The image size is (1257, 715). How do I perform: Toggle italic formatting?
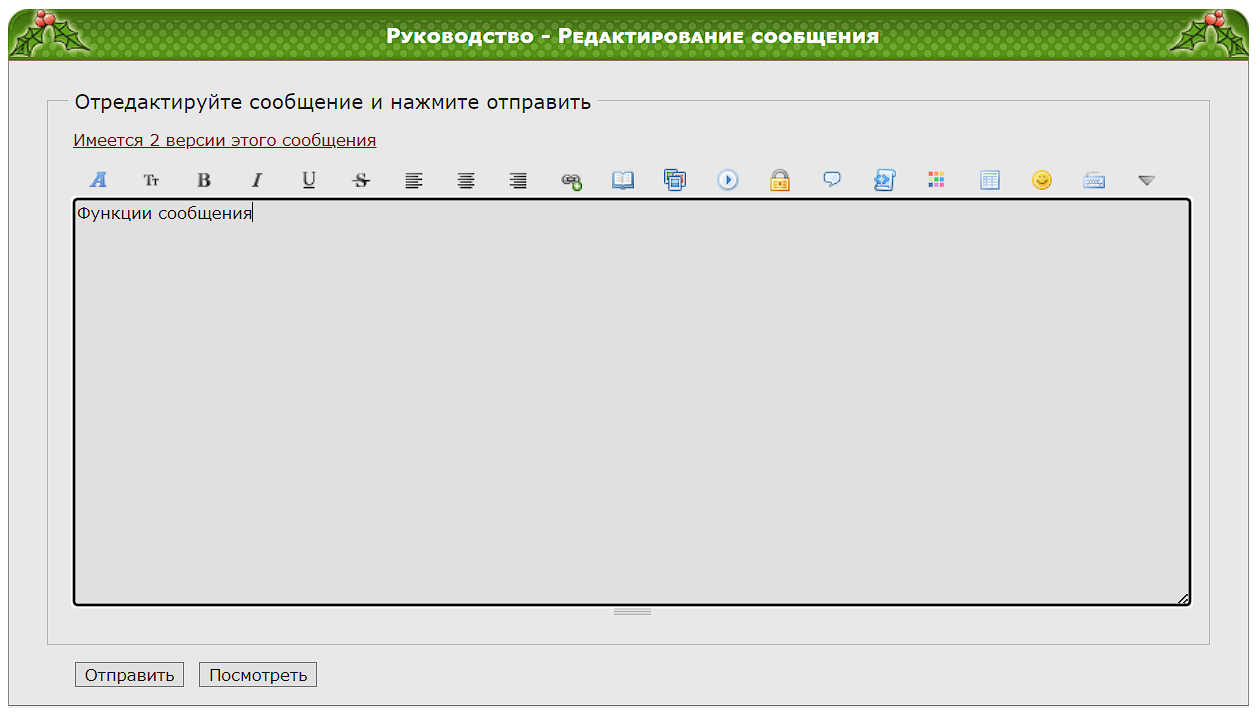[x=257, y=180]
